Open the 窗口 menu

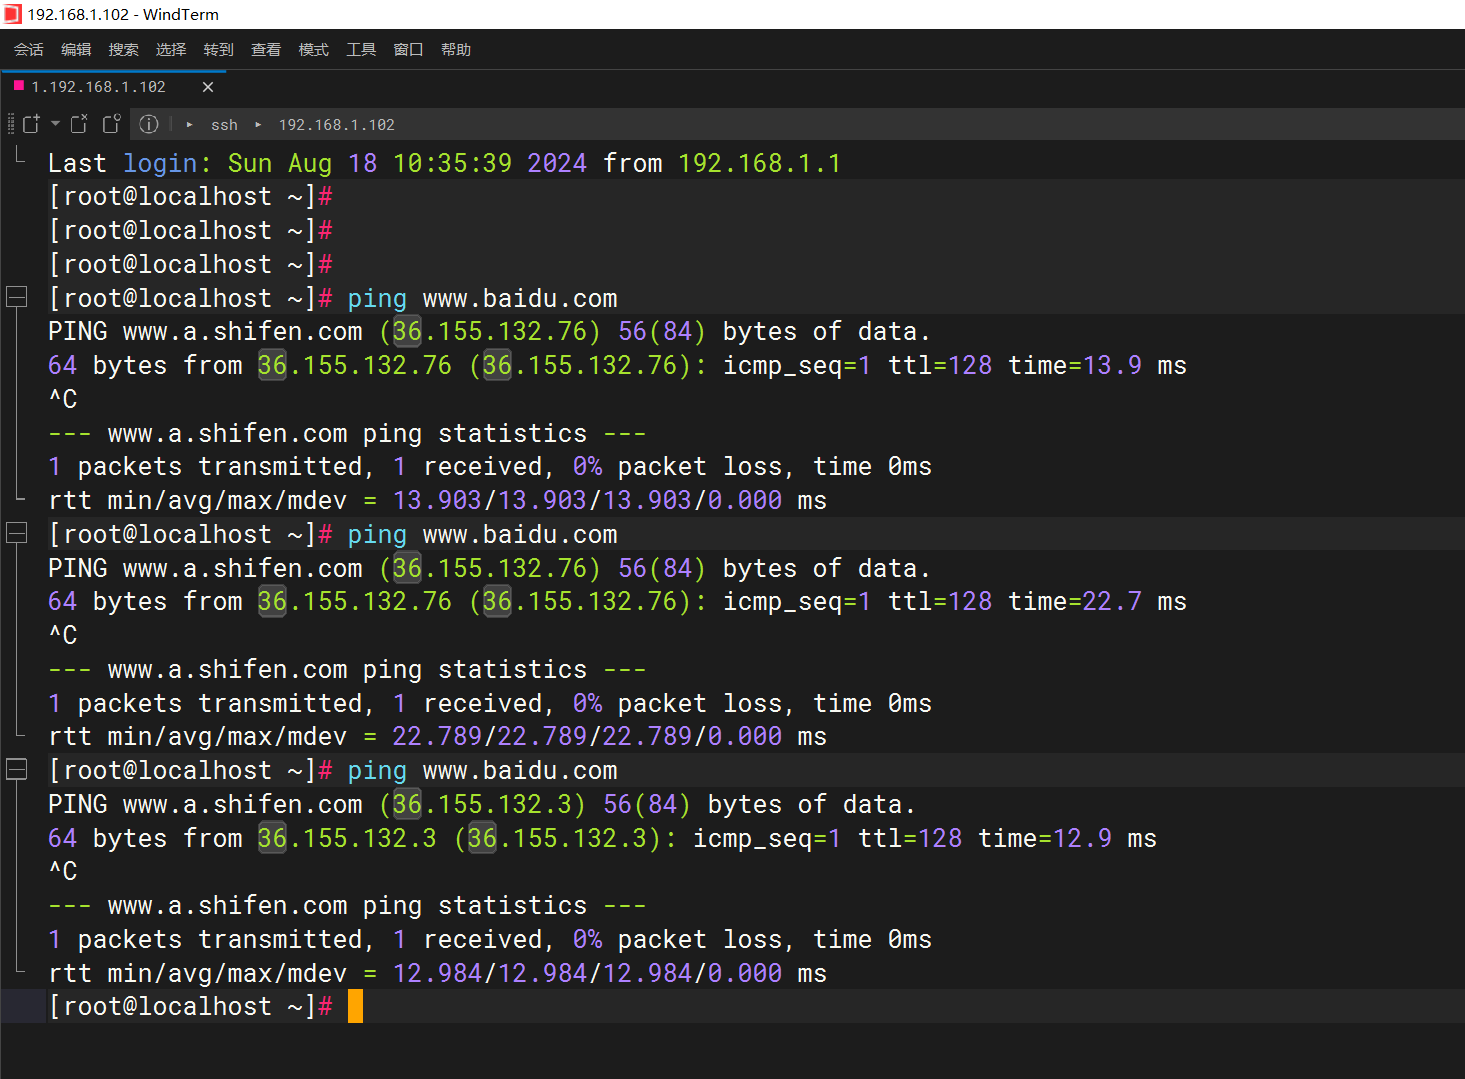pos(409,49)
